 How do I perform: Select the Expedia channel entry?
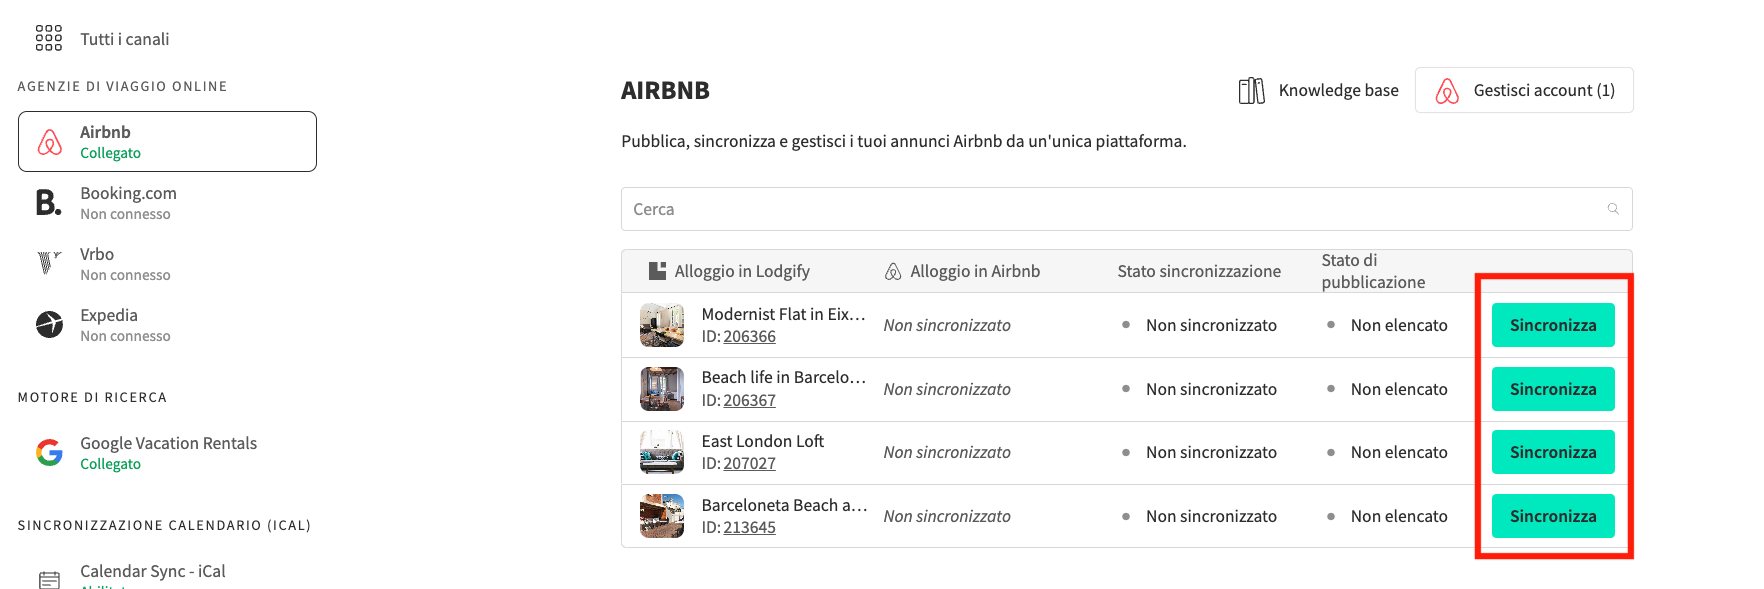pos(167,324)
